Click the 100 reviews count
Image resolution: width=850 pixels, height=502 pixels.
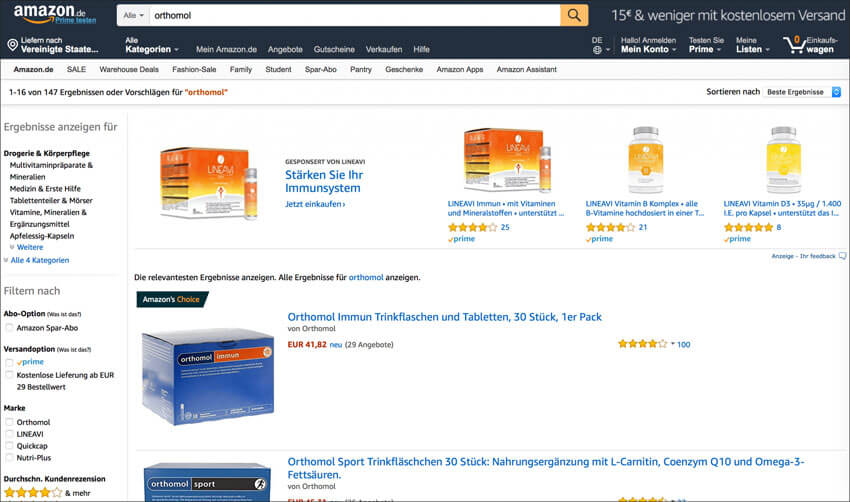point(684,344)
